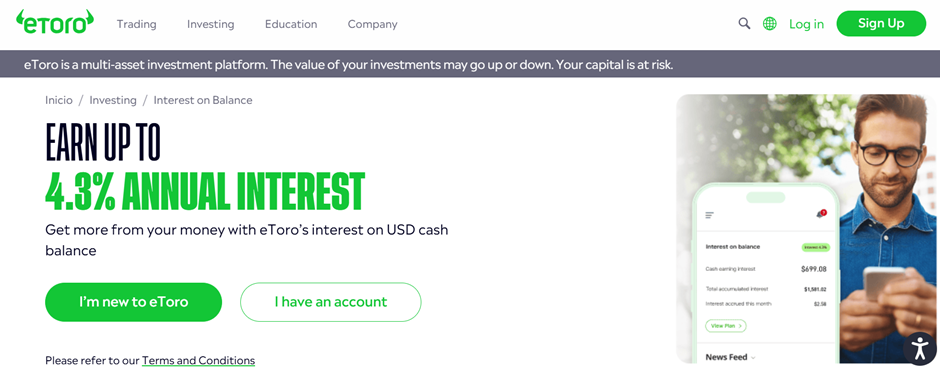Open the Investing menu
The image size is (940, 383).
tap(210, 25)
